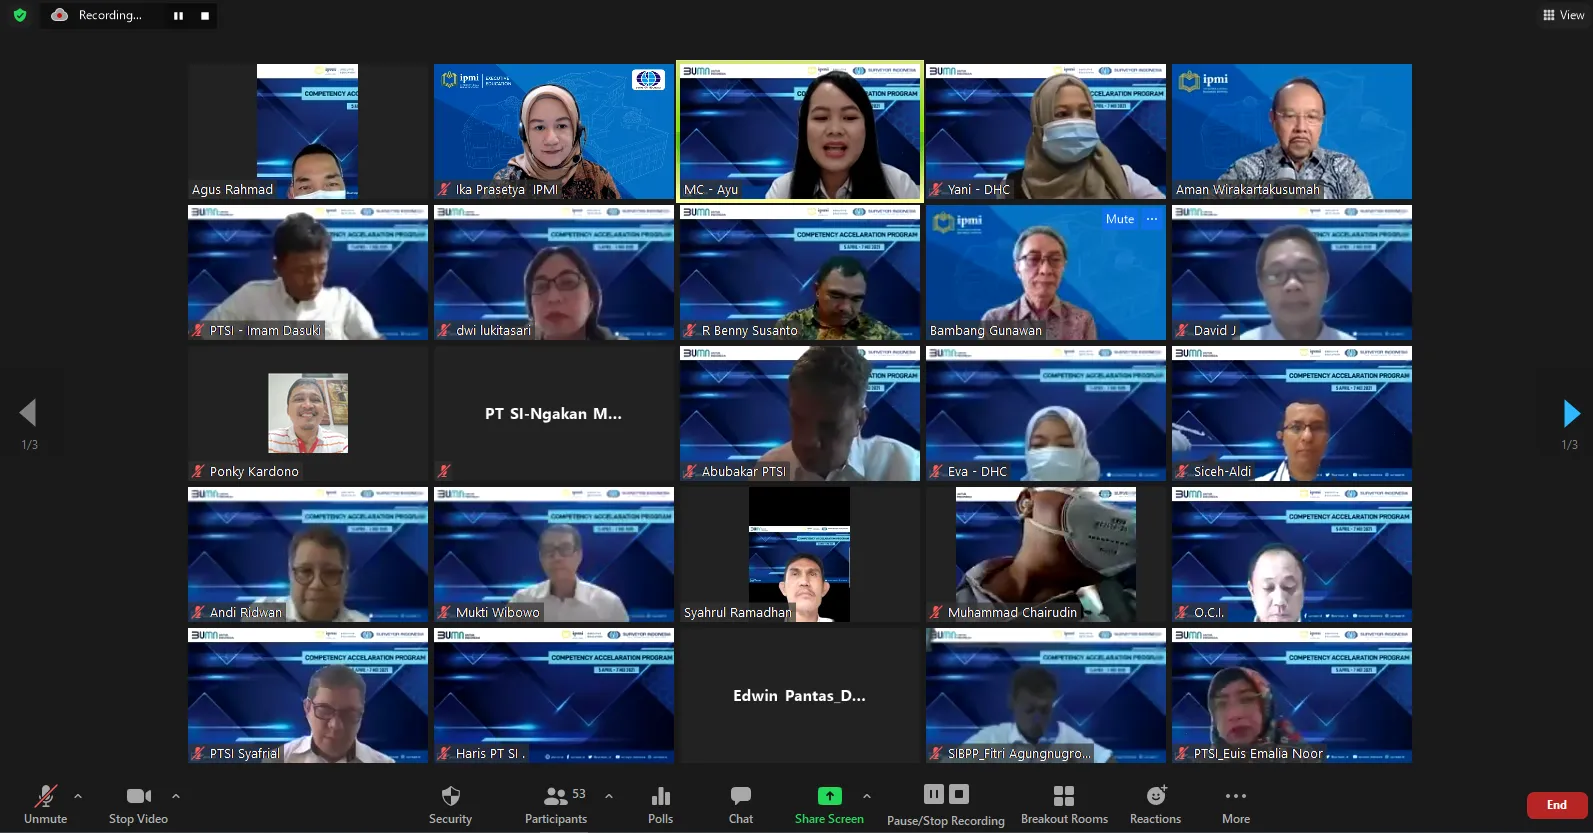Click Mute on Bambang Gunawan's tile

tap(1120, 219)
